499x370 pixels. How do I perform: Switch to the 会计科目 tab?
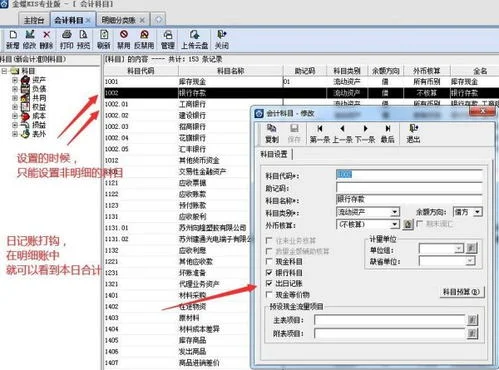(69, 20)
